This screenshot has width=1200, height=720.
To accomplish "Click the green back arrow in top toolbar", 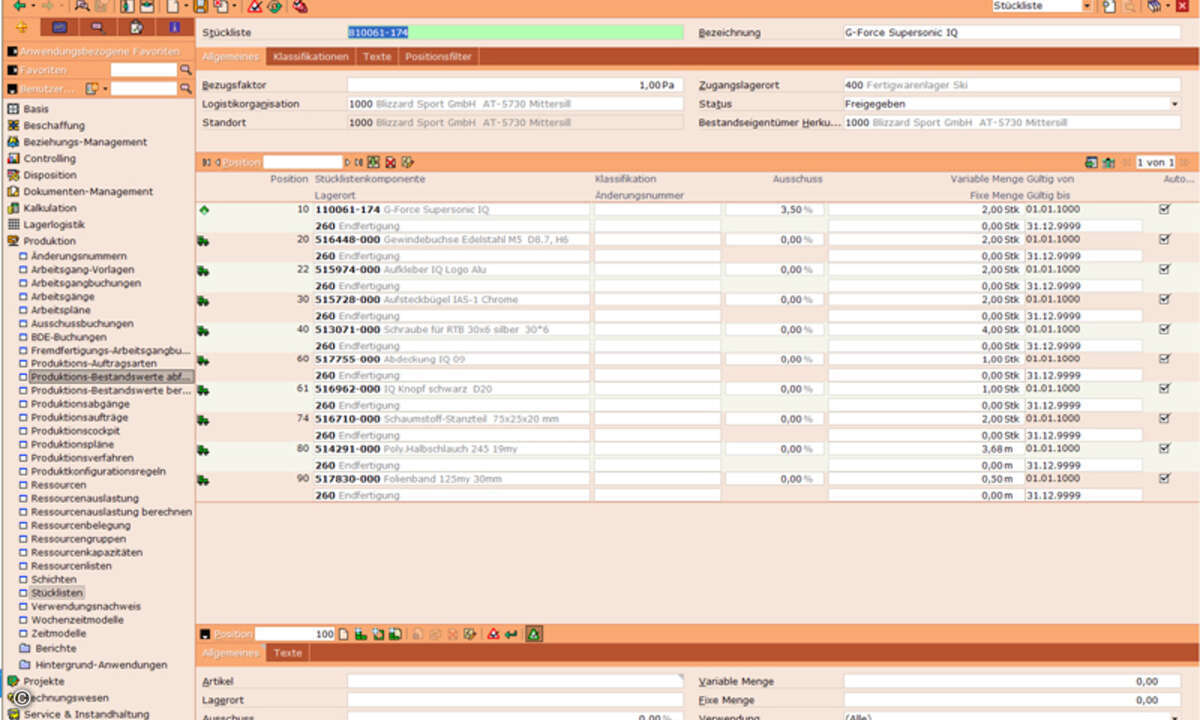I will tap(19, 6).
